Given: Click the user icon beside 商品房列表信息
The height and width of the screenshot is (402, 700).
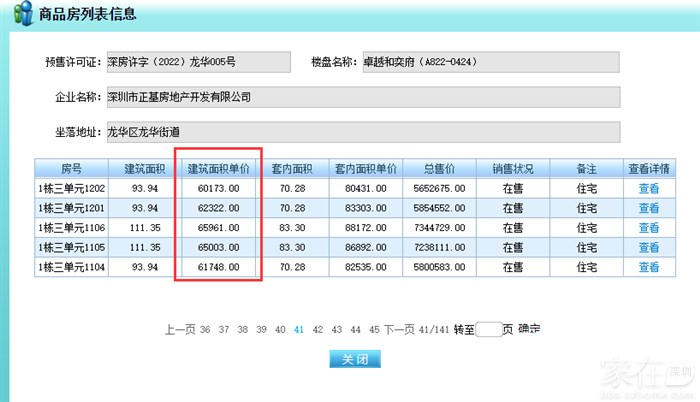Looking at the screenshot, I should [x=21, y=14].
